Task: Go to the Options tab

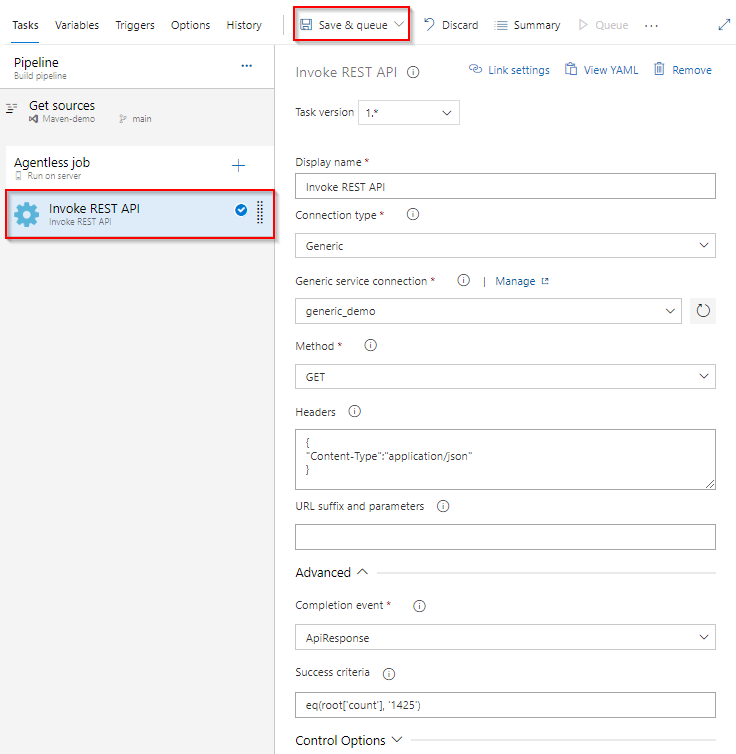Action: pyautogui.click(x=190, y=25)
